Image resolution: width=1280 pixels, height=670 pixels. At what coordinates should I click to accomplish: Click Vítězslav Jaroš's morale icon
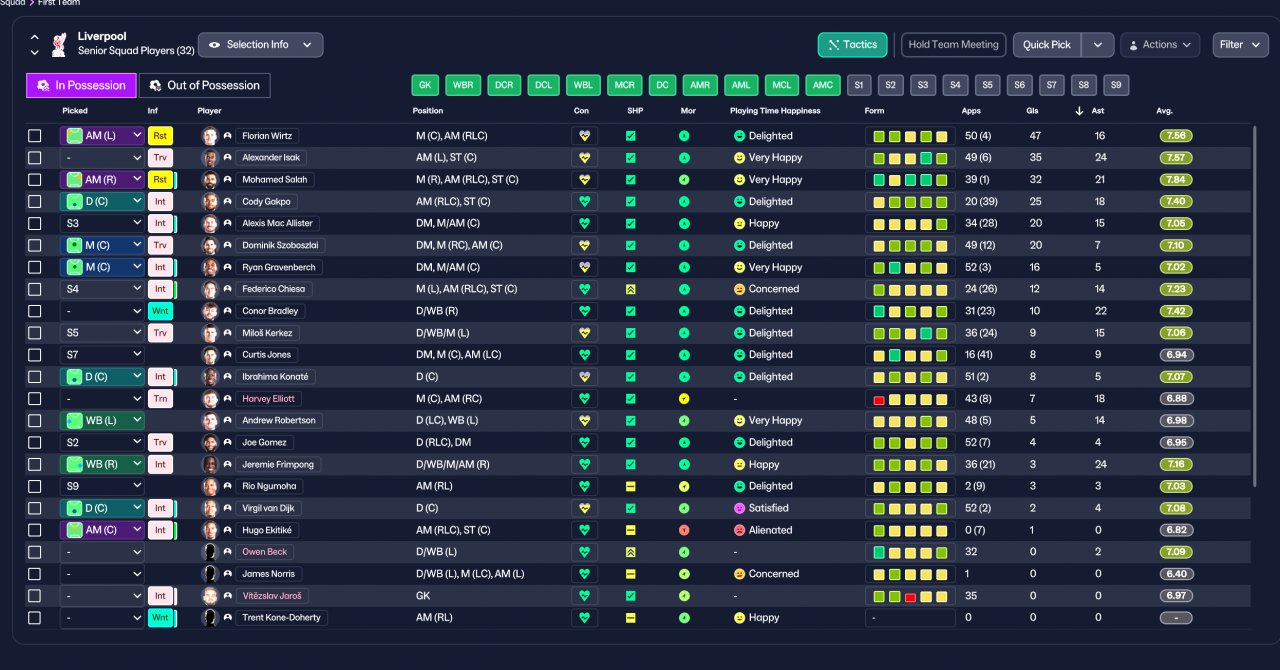pos(684,596)
